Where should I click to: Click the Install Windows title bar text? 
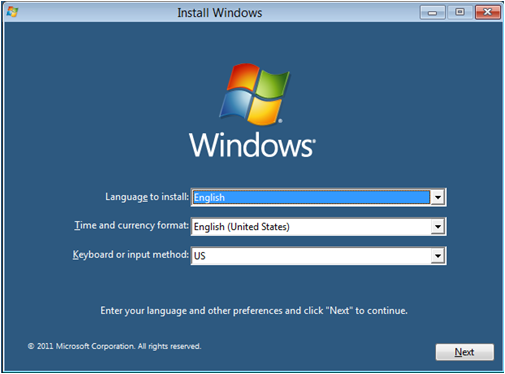220,13
